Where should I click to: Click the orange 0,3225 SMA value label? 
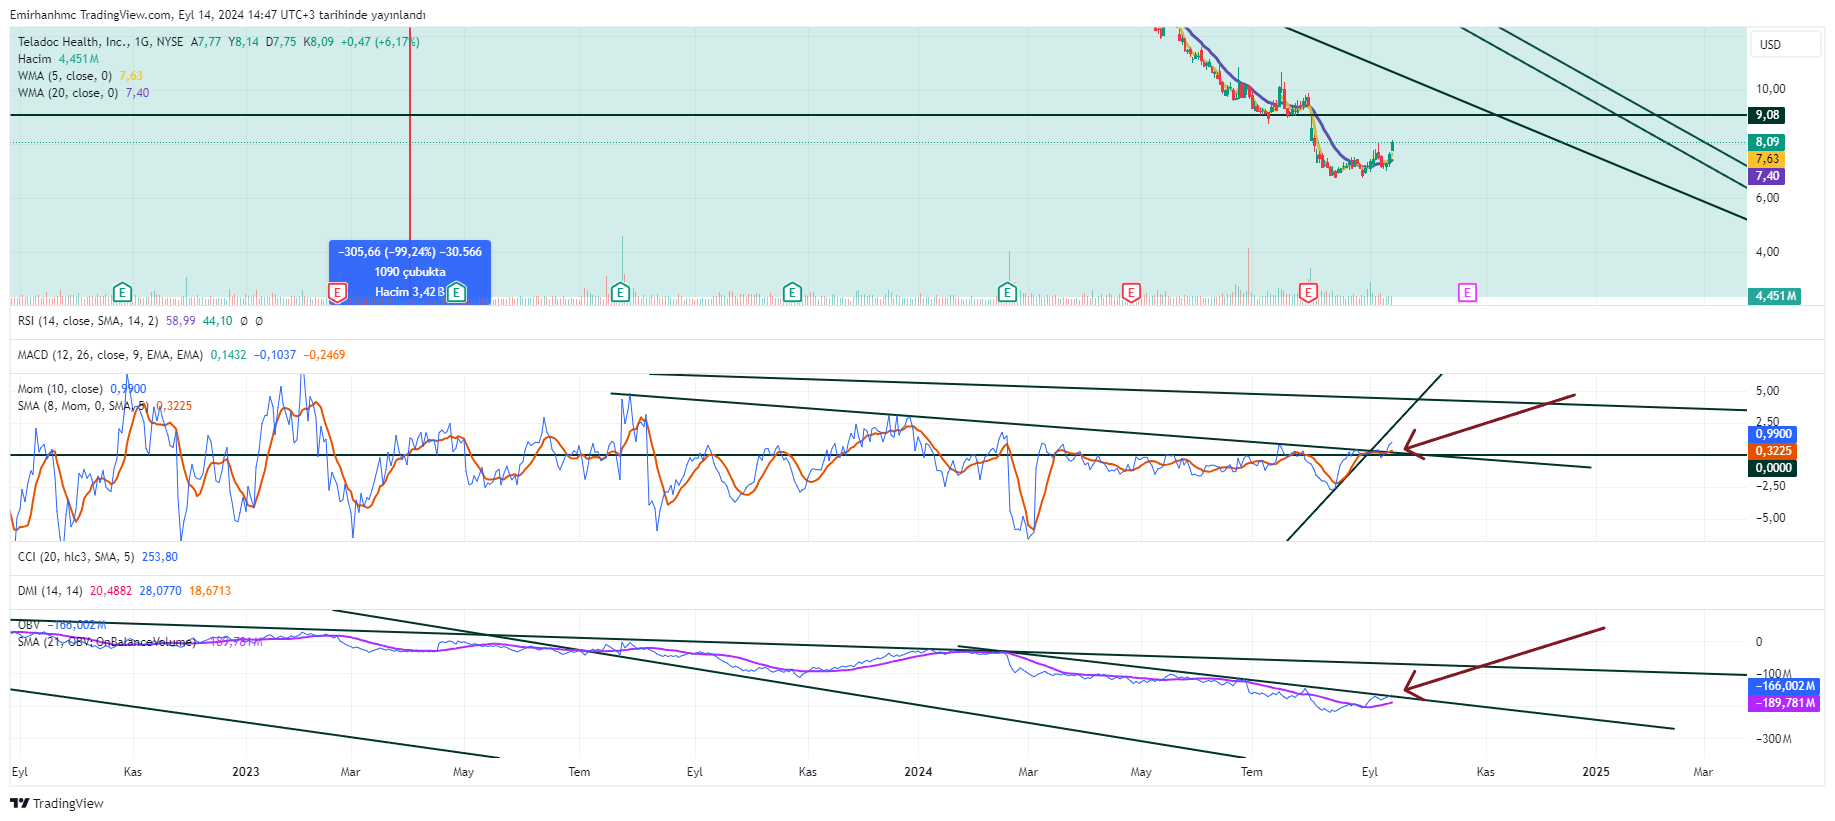(x=1773, y=451)
